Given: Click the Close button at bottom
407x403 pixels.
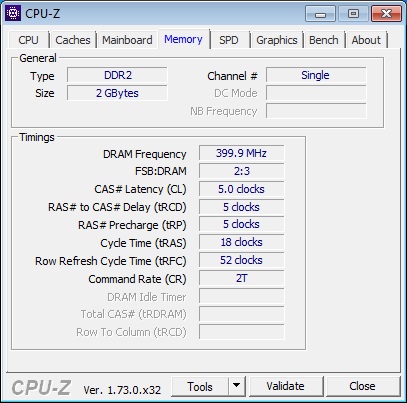Looking at the screenshot, I should (363, 387).
